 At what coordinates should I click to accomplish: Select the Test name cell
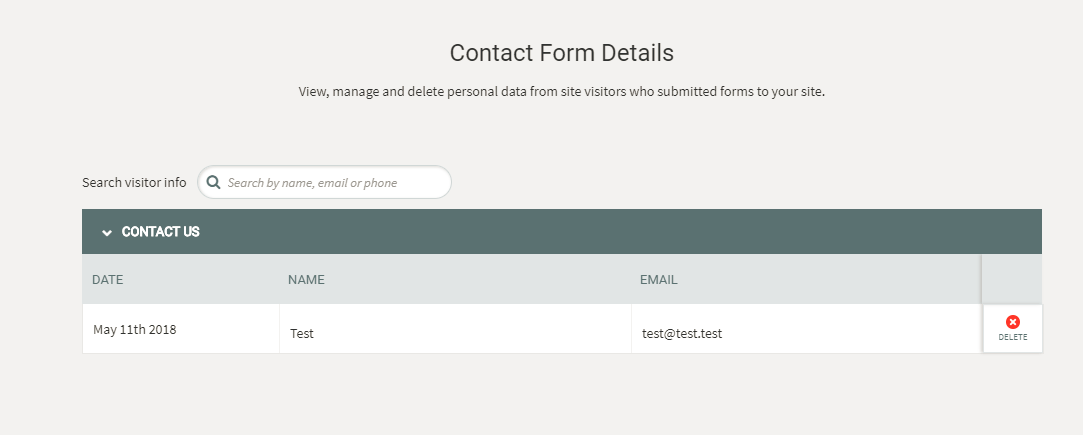(455, 329)
